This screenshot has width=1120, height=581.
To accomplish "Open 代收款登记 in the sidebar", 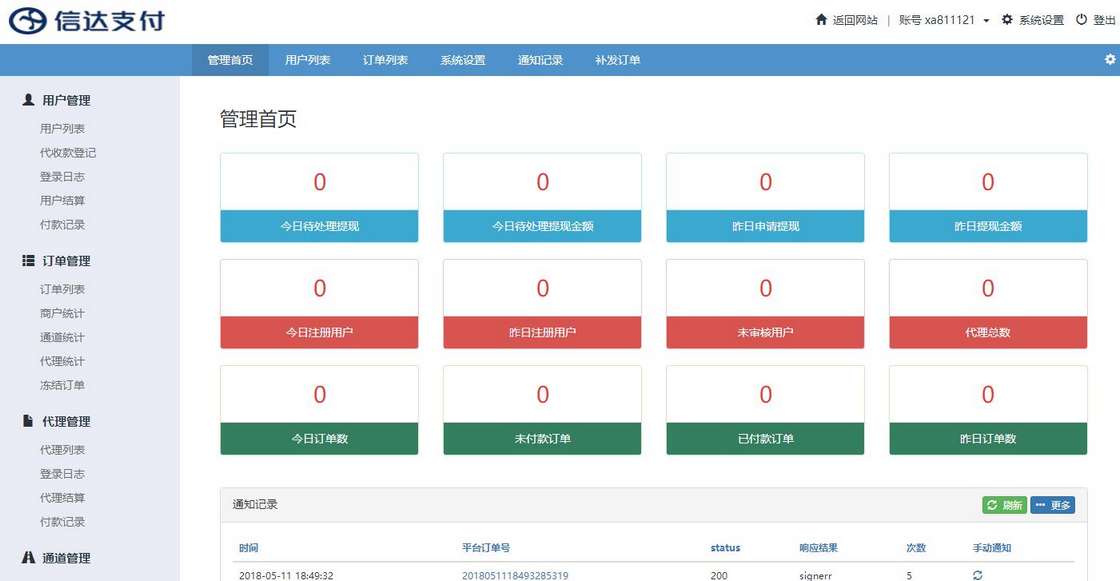I will 68,152.
